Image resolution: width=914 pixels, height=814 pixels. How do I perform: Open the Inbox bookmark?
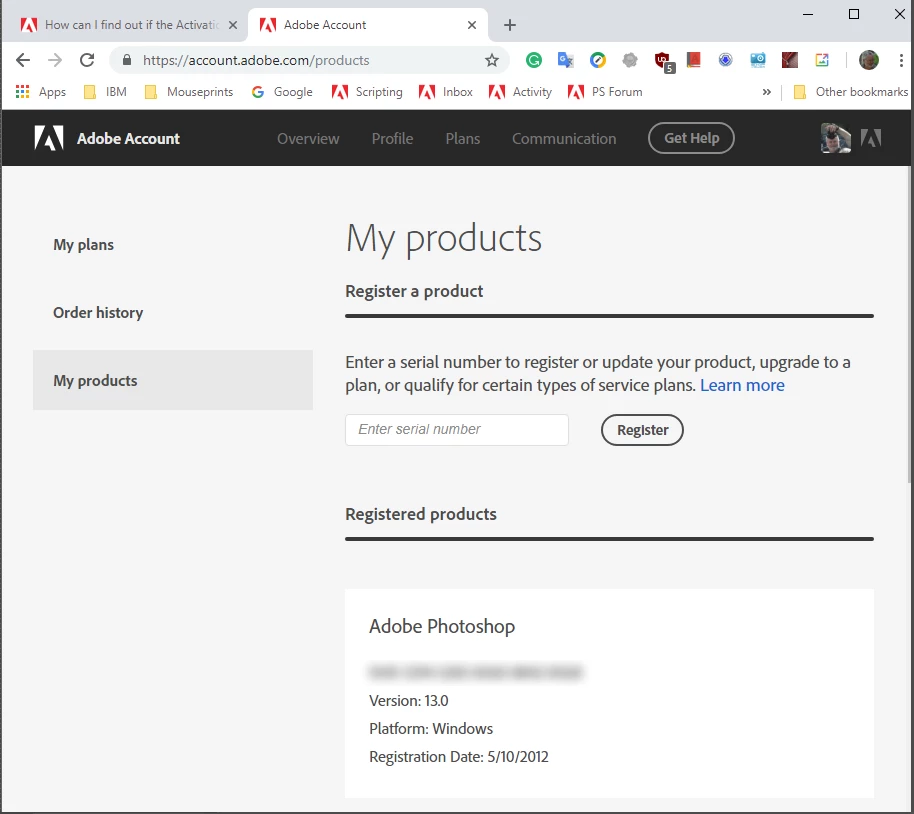[446, 92]
